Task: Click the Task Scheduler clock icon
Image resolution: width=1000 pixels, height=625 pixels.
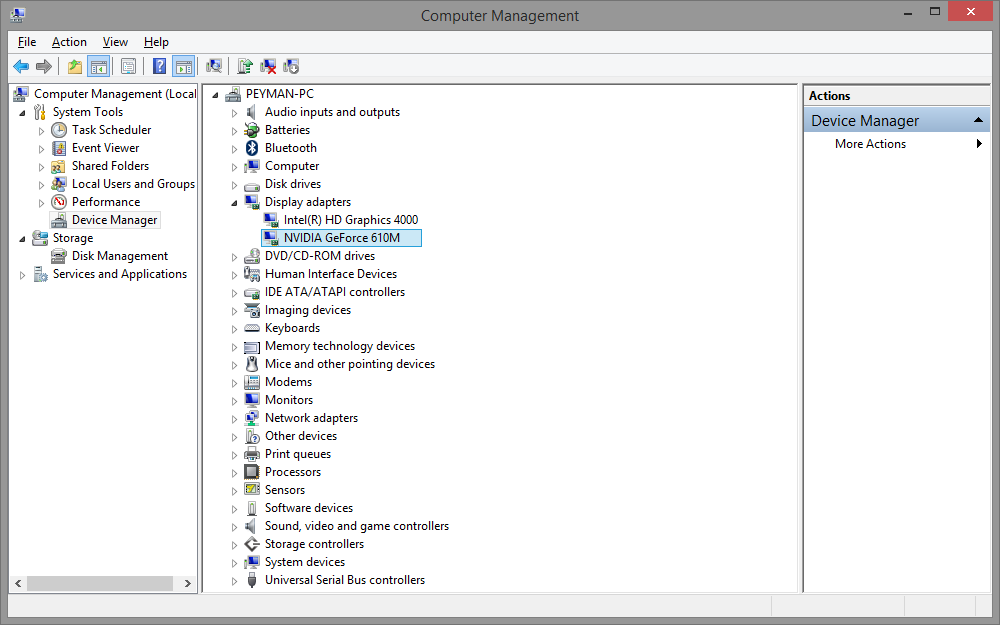Action: click(59, 130)
